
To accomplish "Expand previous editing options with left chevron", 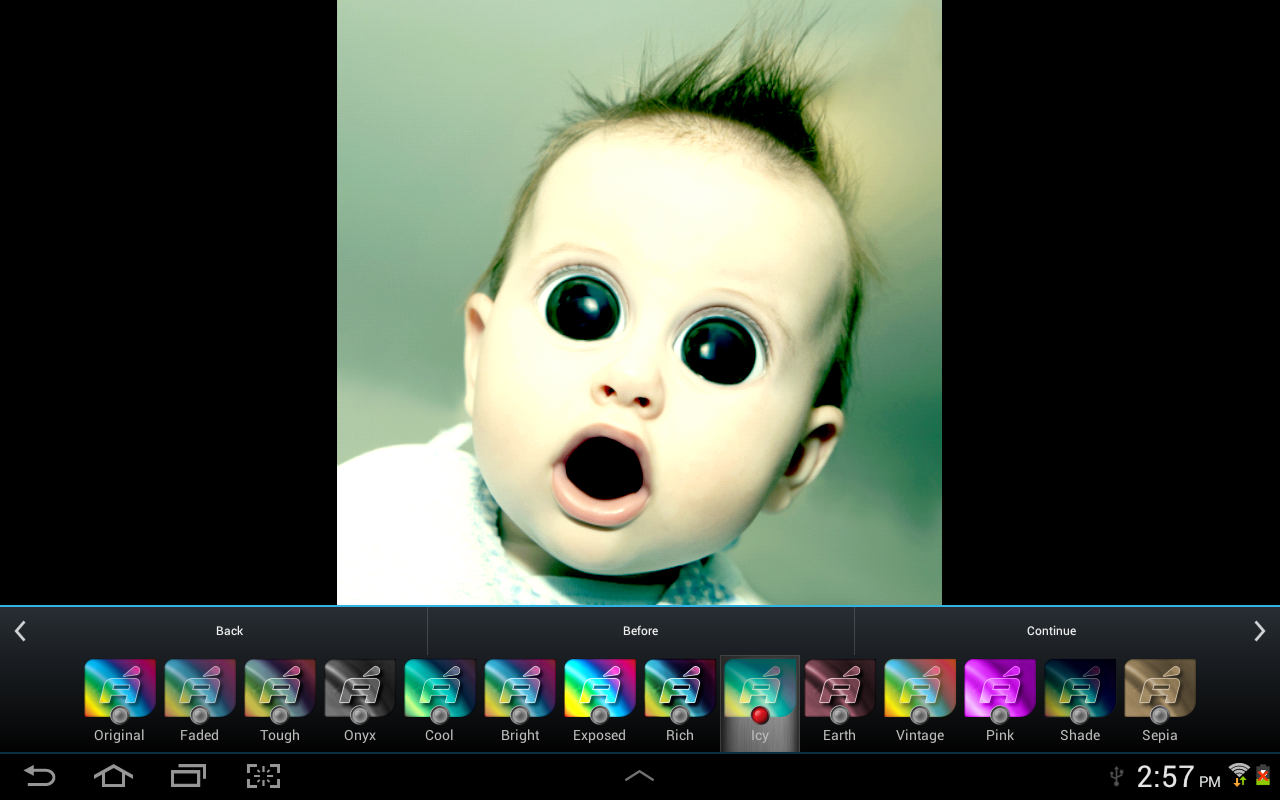I will 19,630.
